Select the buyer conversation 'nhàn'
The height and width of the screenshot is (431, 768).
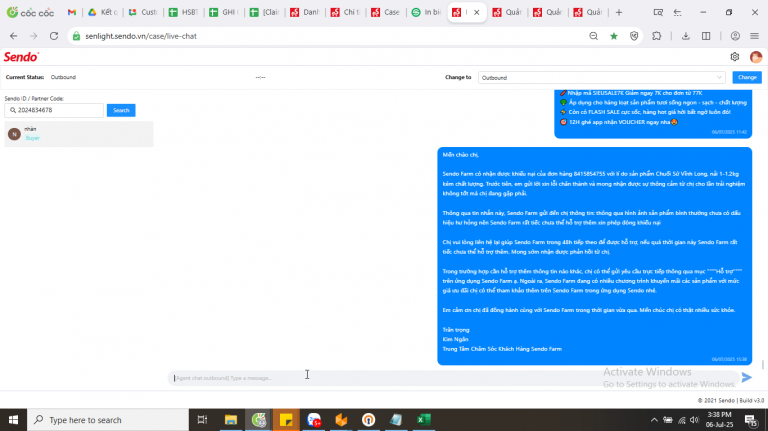pos(79,134)
